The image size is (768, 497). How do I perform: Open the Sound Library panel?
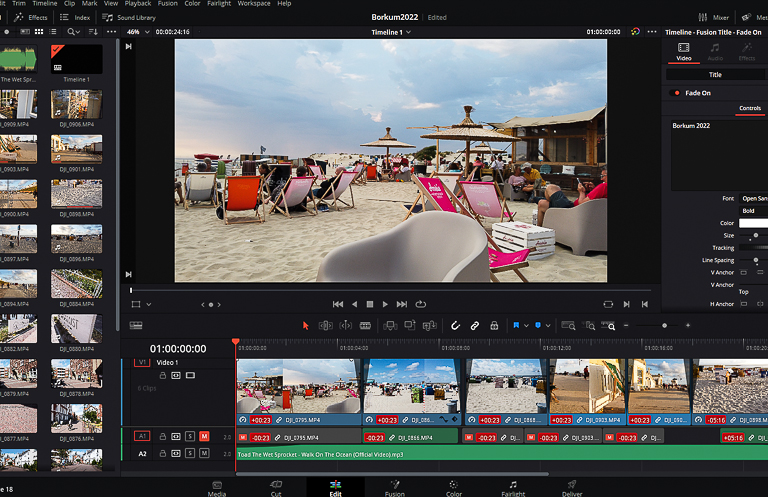click(x=129, y=18)
